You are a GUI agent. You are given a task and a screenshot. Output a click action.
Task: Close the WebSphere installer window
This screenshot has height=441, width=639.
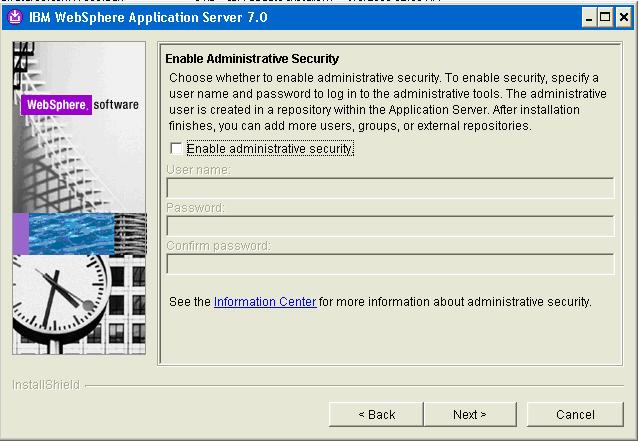tap(624, 18)
